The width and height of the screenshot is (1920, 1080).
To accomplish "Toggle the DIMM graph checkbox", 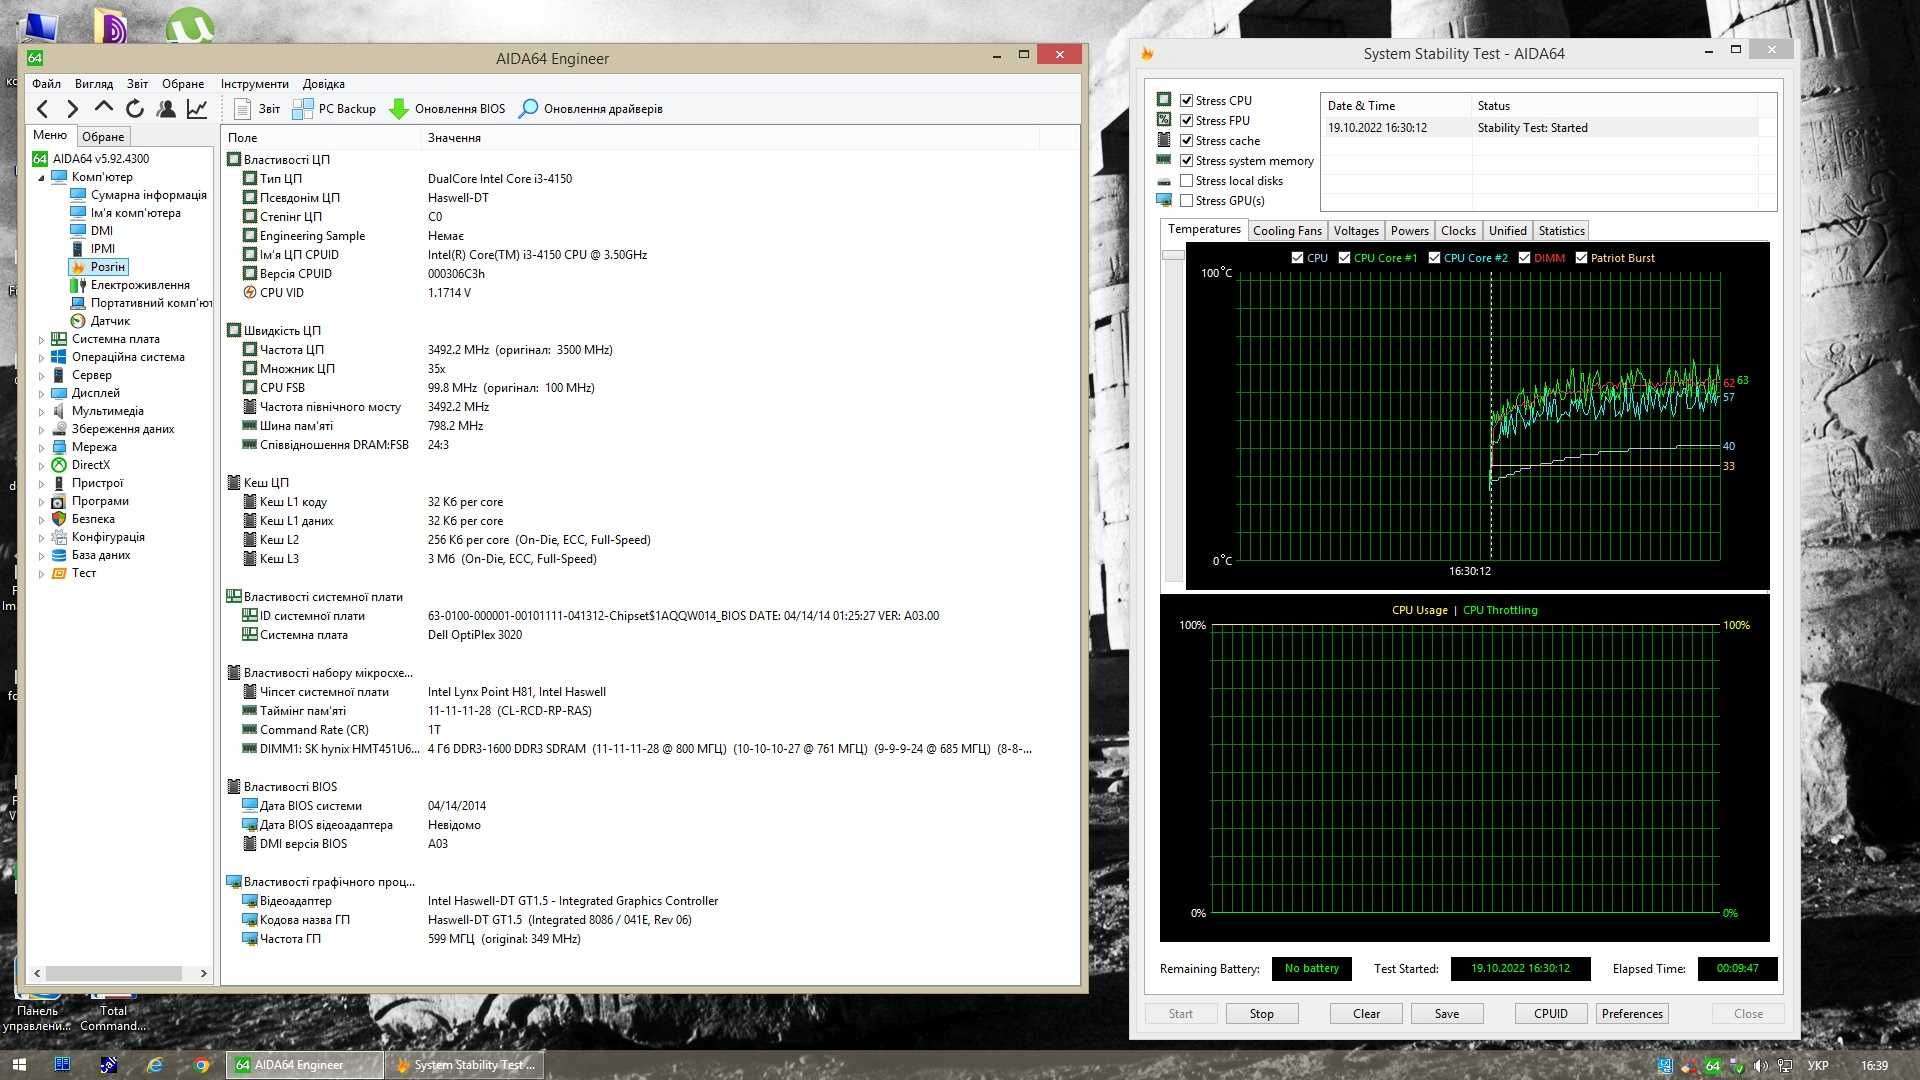I will 1524,258.
